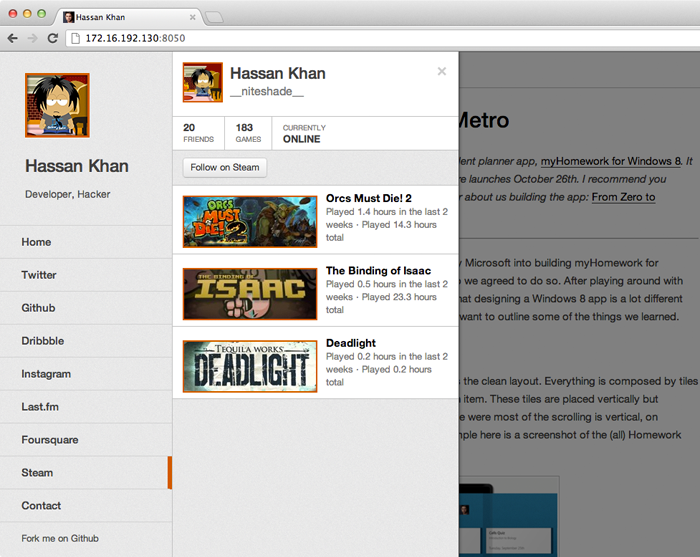Click the Steam panel avatar thumbnail
The width and height of the screenshot is (700, 557).
coord(203,83)
